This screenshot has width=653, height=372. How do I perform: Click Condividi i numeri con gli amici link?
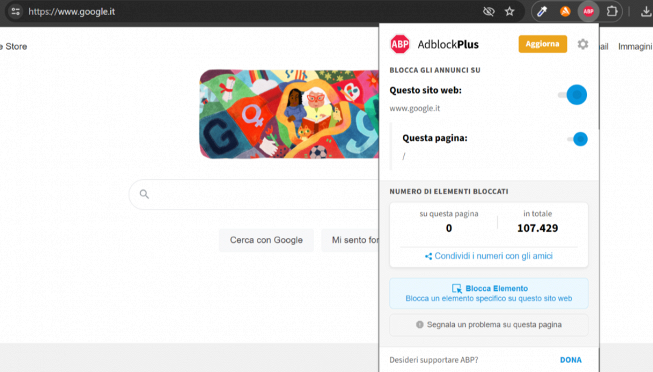493,256
